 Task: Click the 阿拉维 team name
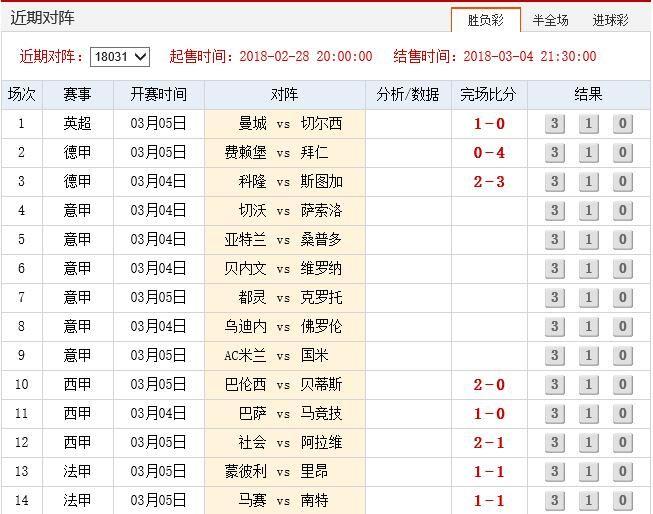322,443
